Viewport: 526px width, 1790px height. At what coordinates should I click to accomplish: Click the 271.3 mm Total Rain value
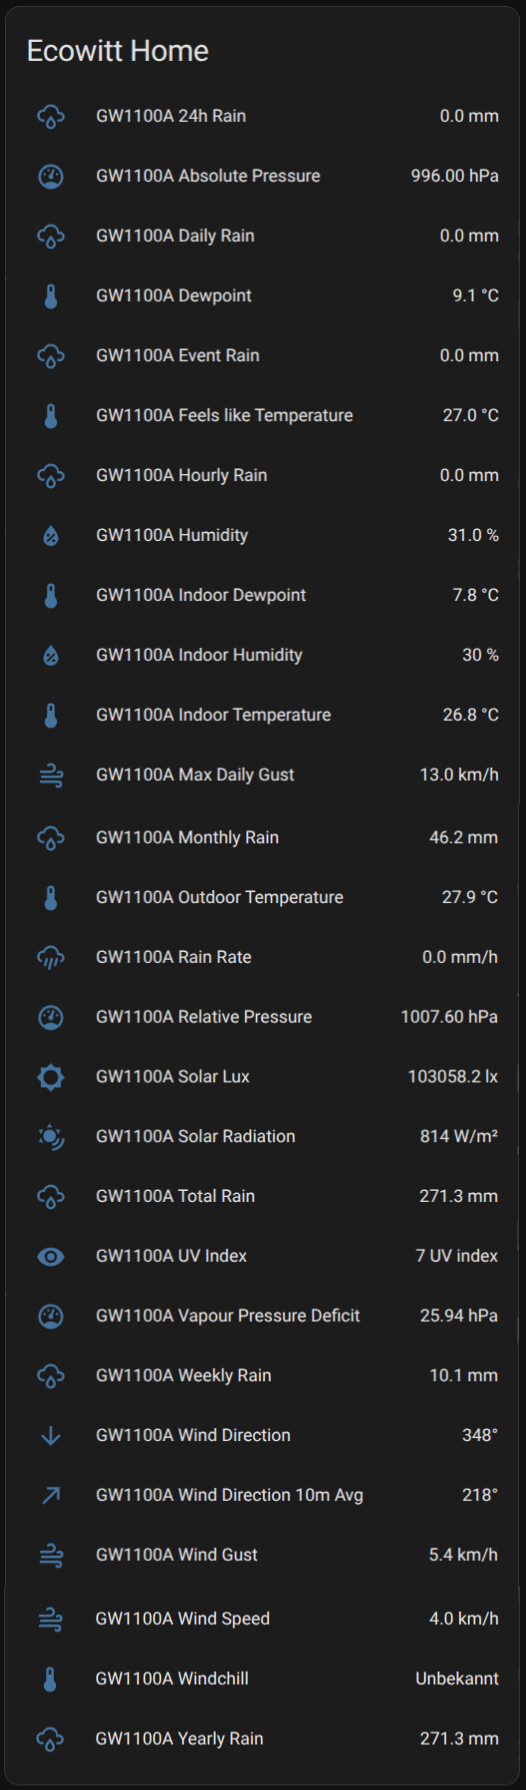[458, 1196]
